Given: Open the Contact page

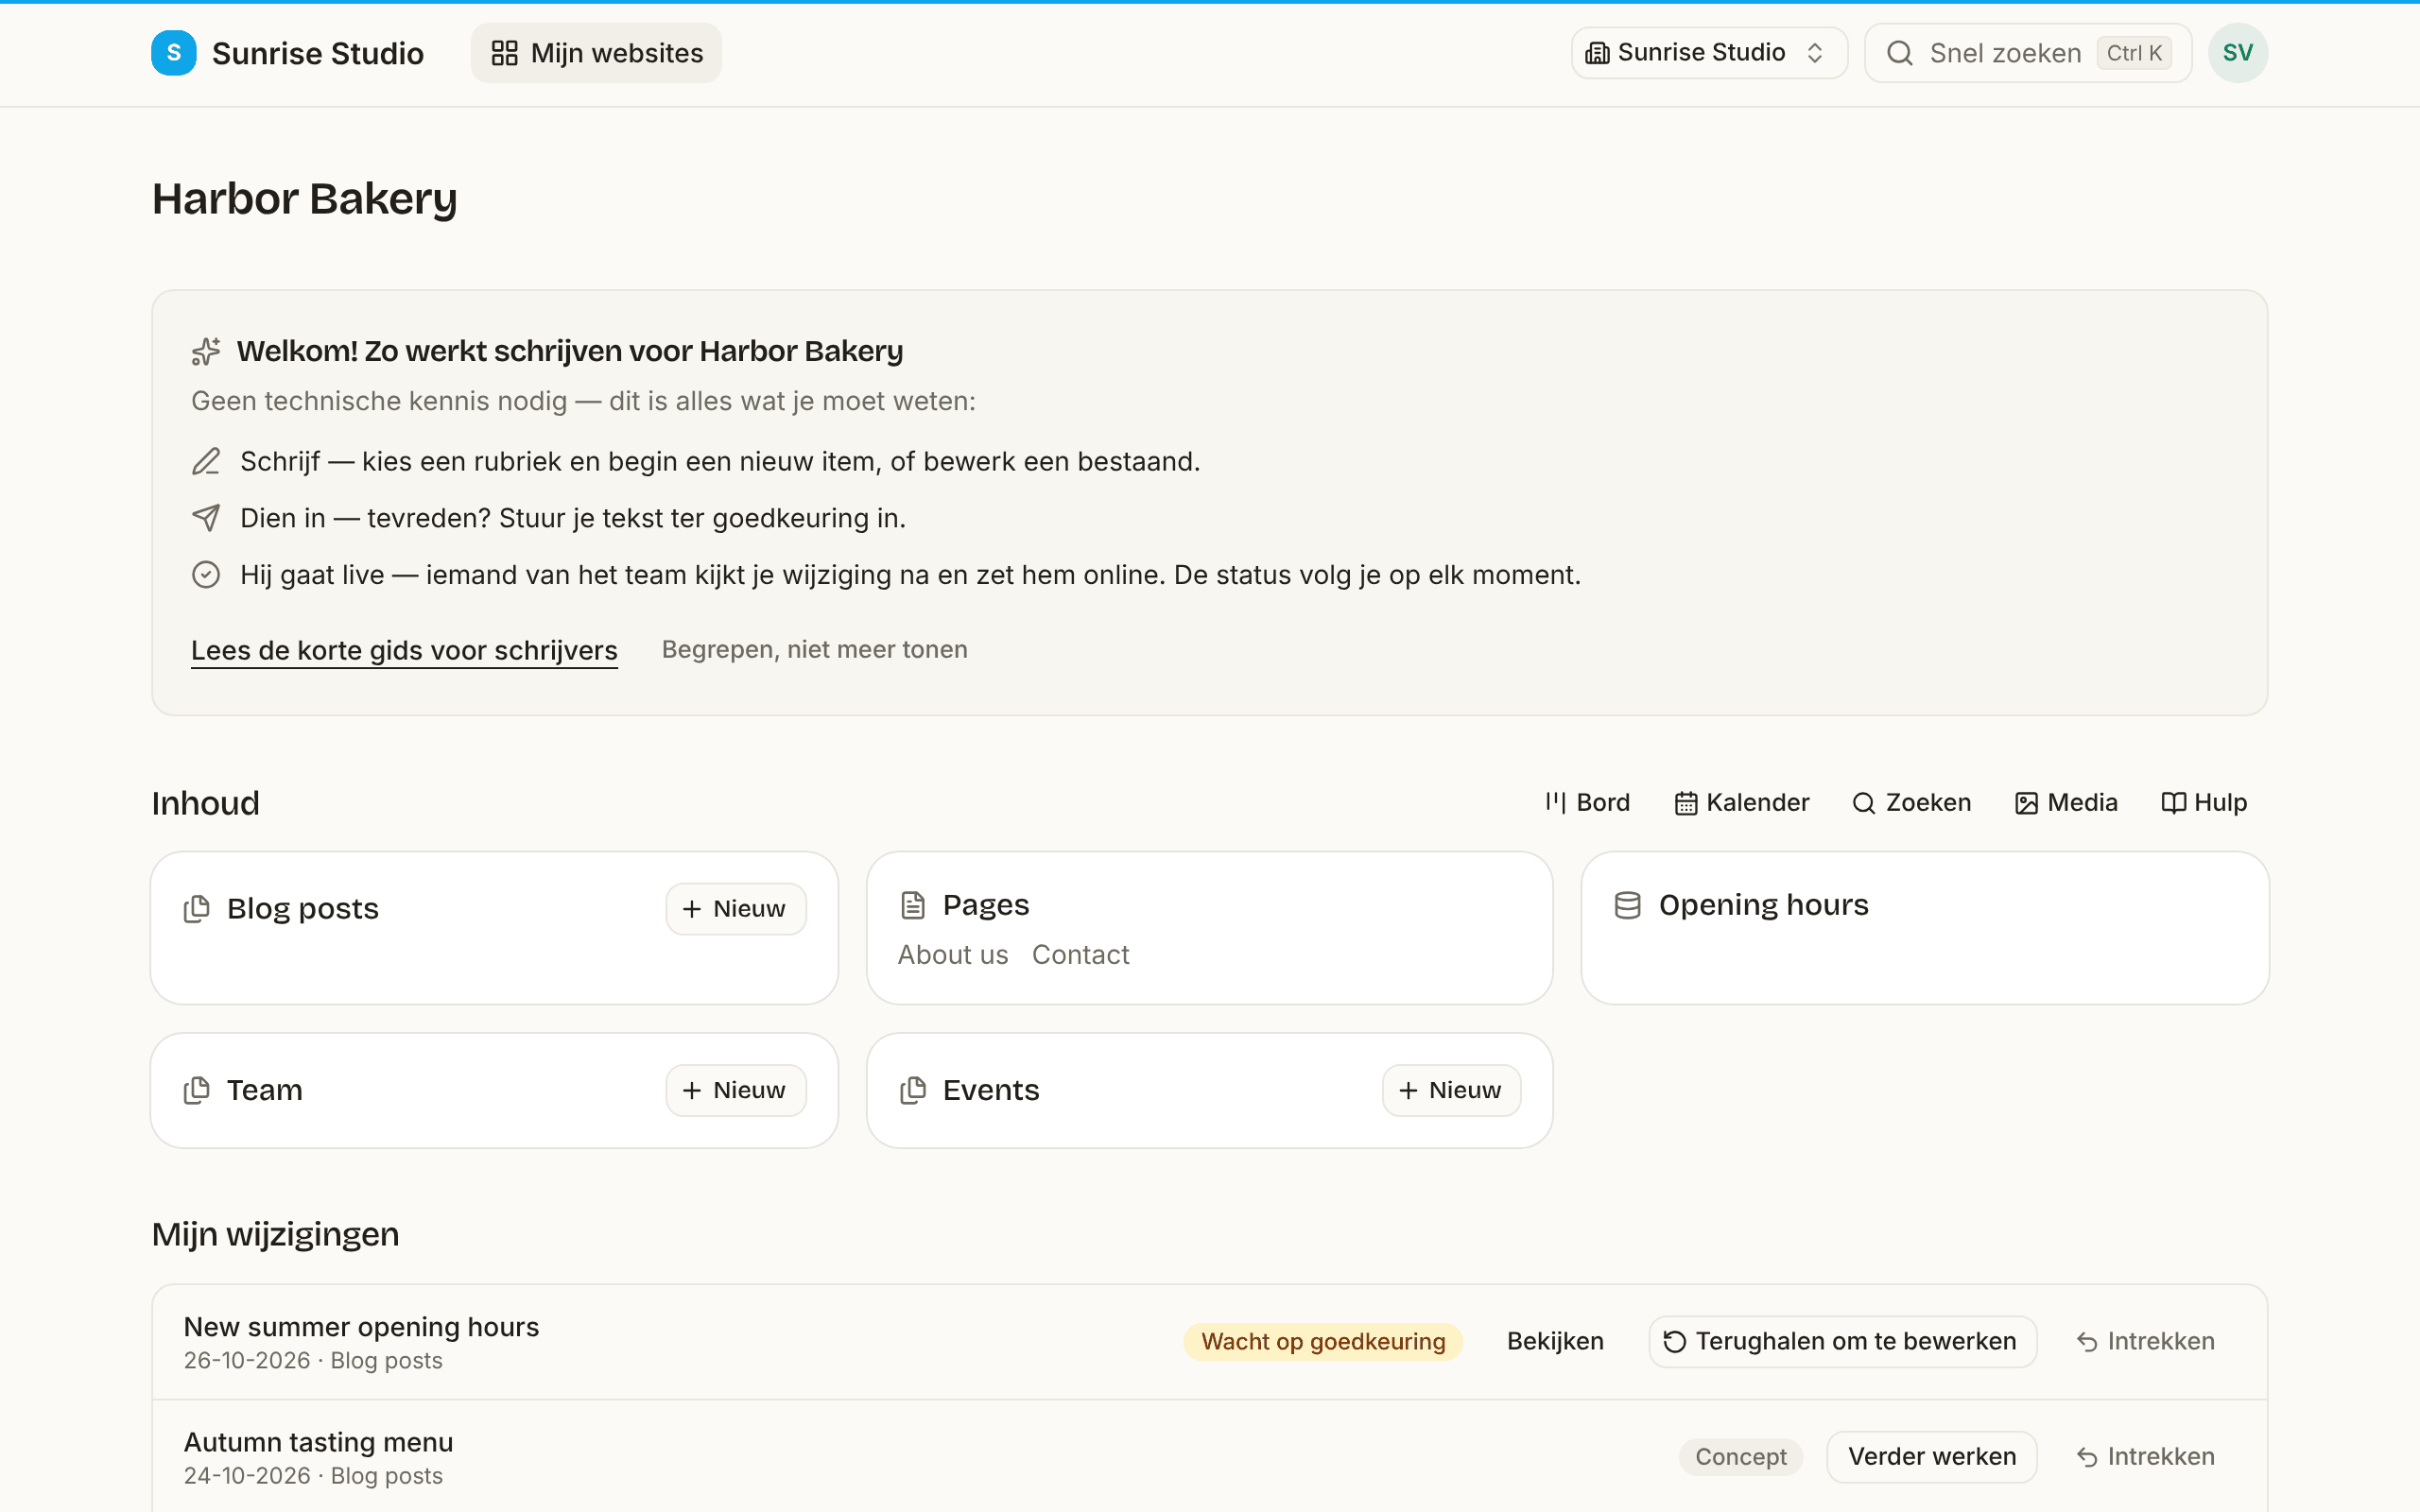Looking at the screenshot, I should (1081, 955).
